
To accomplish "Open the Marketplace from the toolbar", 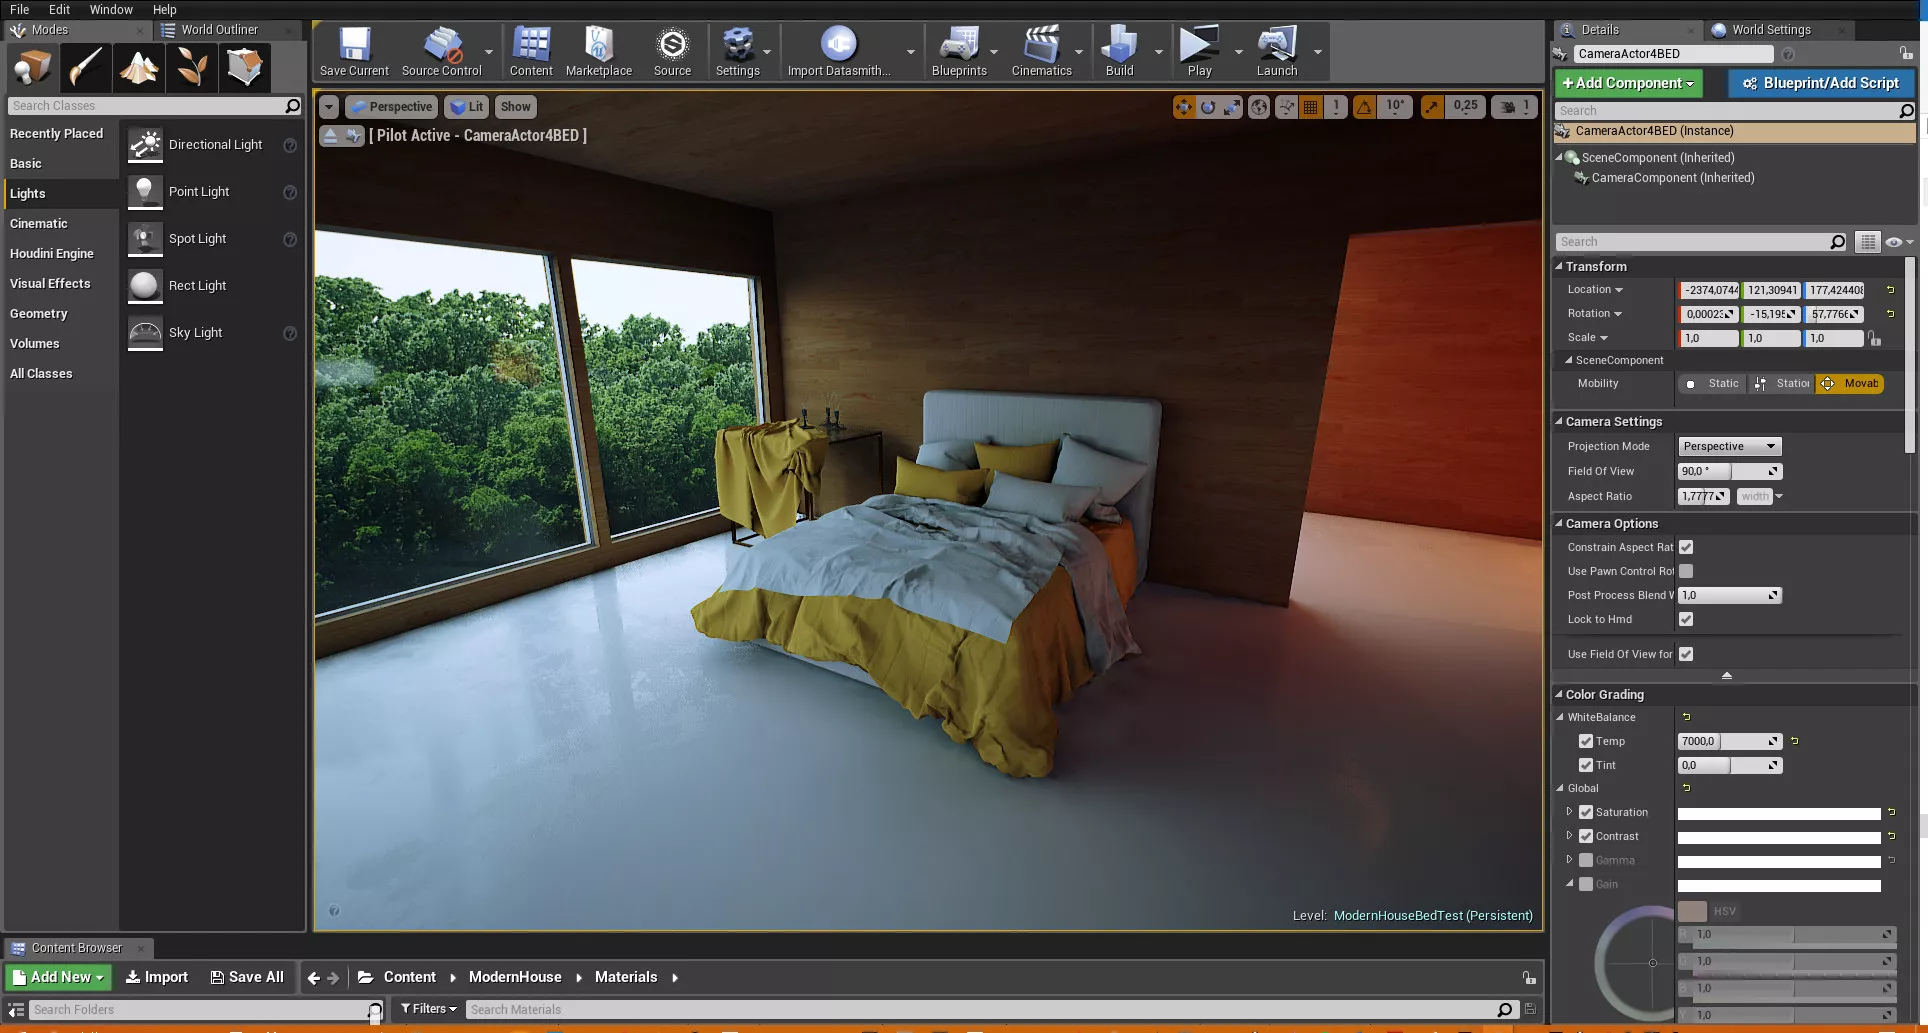I will (598, 52).
